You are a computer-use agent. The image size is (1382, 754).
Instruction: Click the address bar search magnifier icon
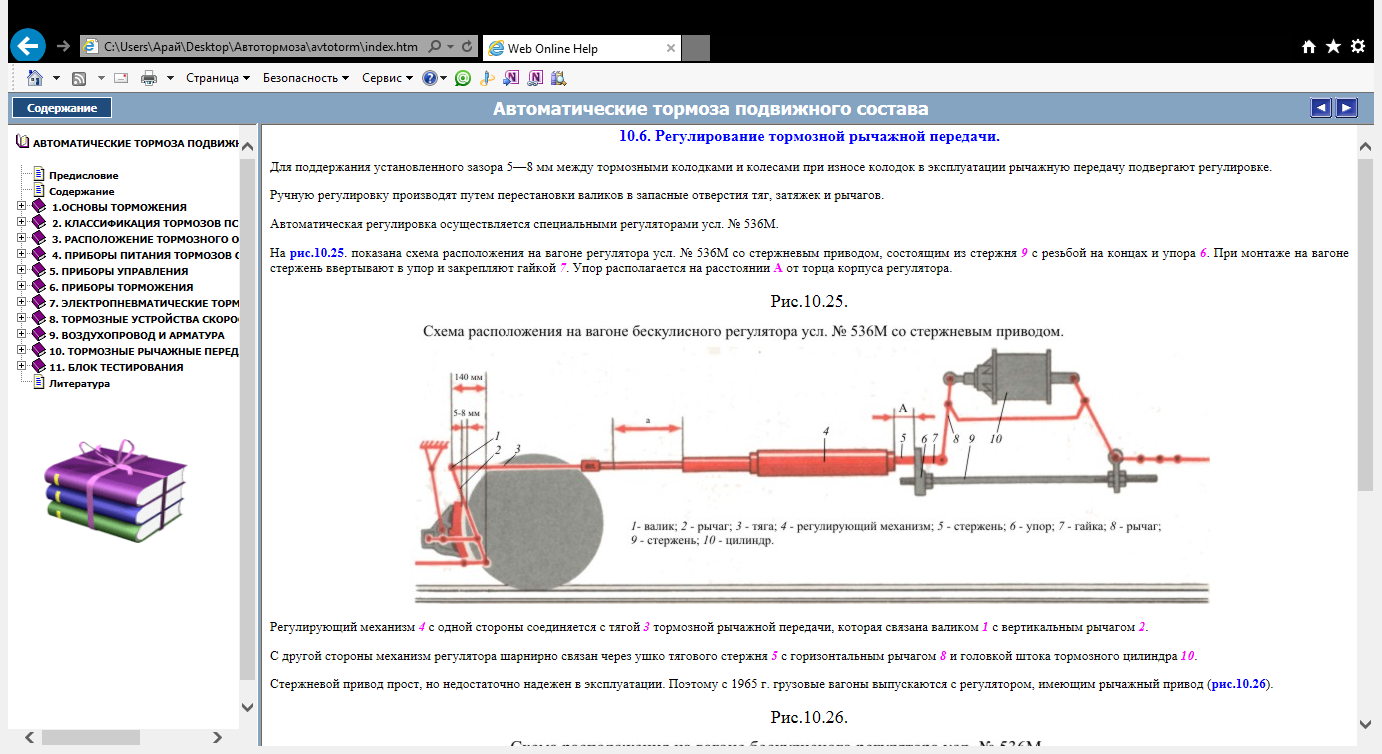coord(435,47)
